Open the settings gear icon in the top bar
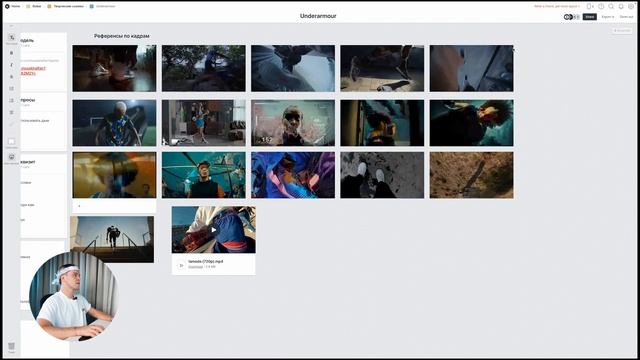Screen dimensions: 640x360 631,7
